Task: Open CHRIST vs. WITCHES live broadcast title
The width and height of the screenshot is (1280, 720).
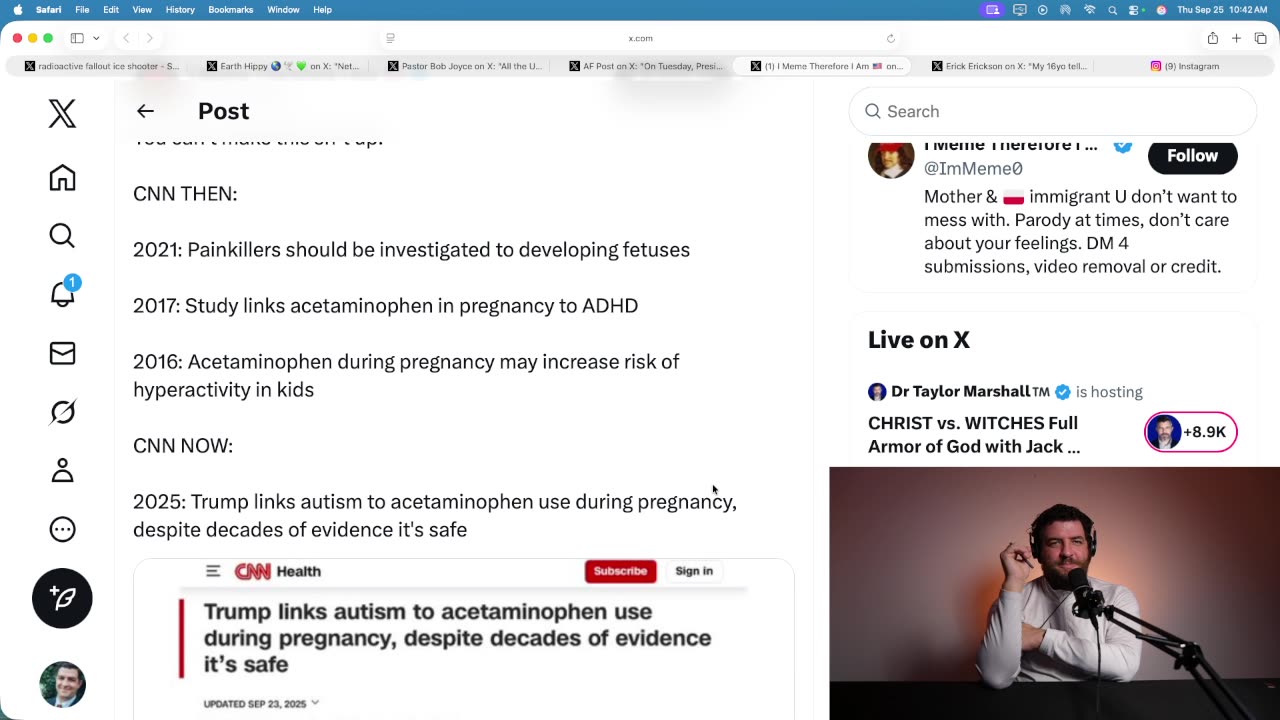Action: click(x=974, y=435)
